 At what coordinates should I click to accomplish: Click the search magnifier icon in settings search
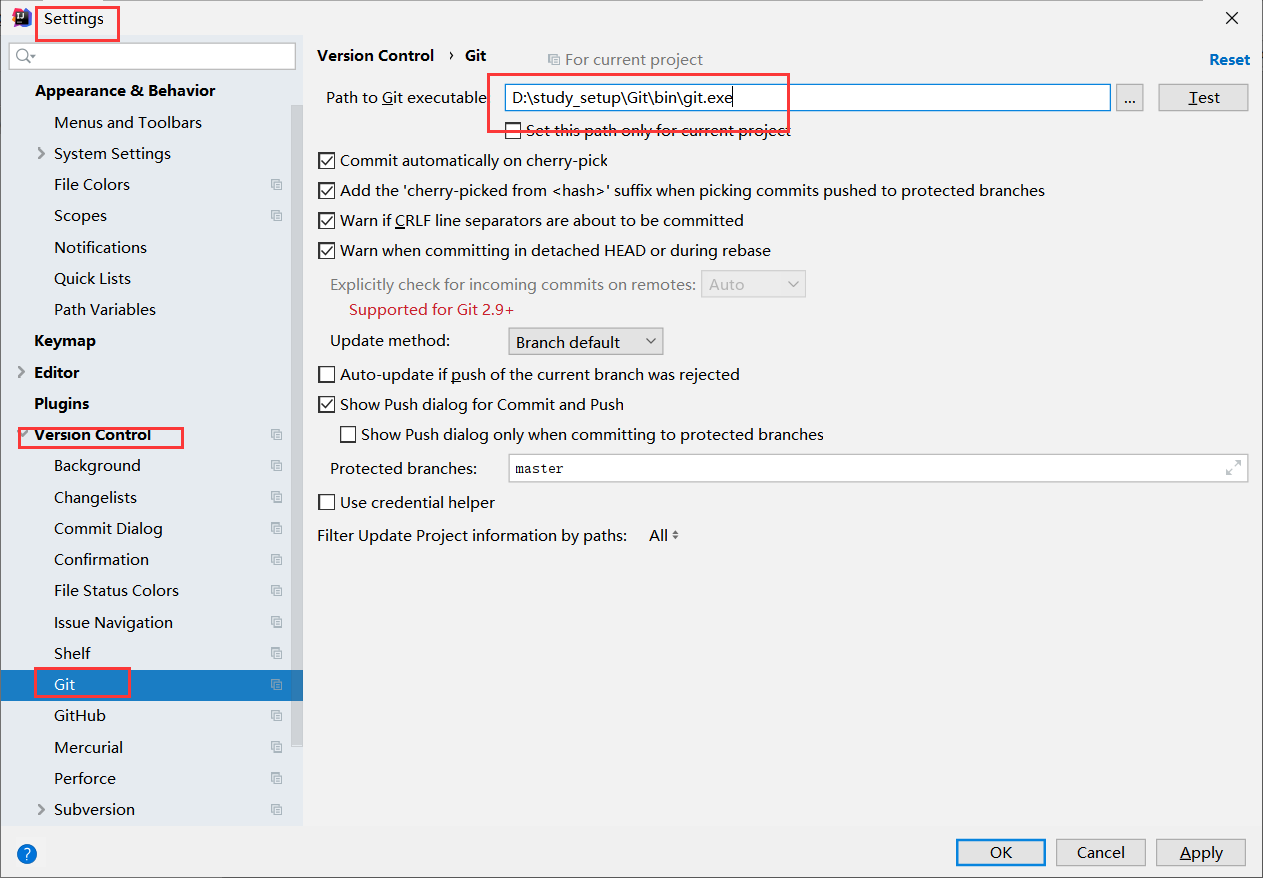[x=21, y=56]
